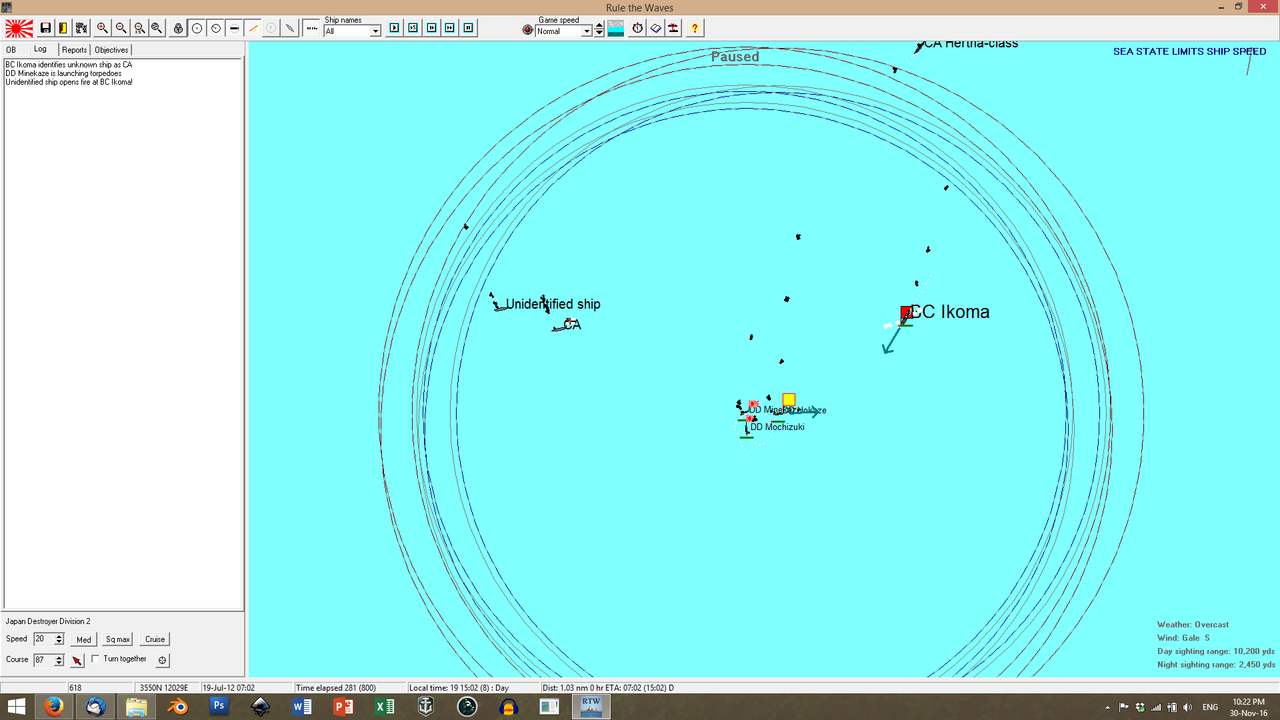Screen dimensions: 1280x720
Task: Set speed with the Cruise button
Action: (155, 639)
